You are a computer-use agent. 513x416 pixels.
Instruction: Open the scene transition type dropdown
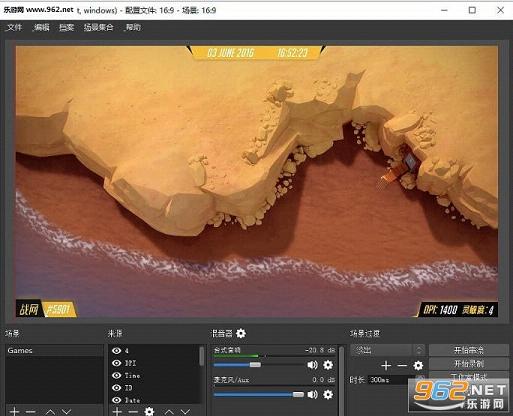(x=388, y=350)
